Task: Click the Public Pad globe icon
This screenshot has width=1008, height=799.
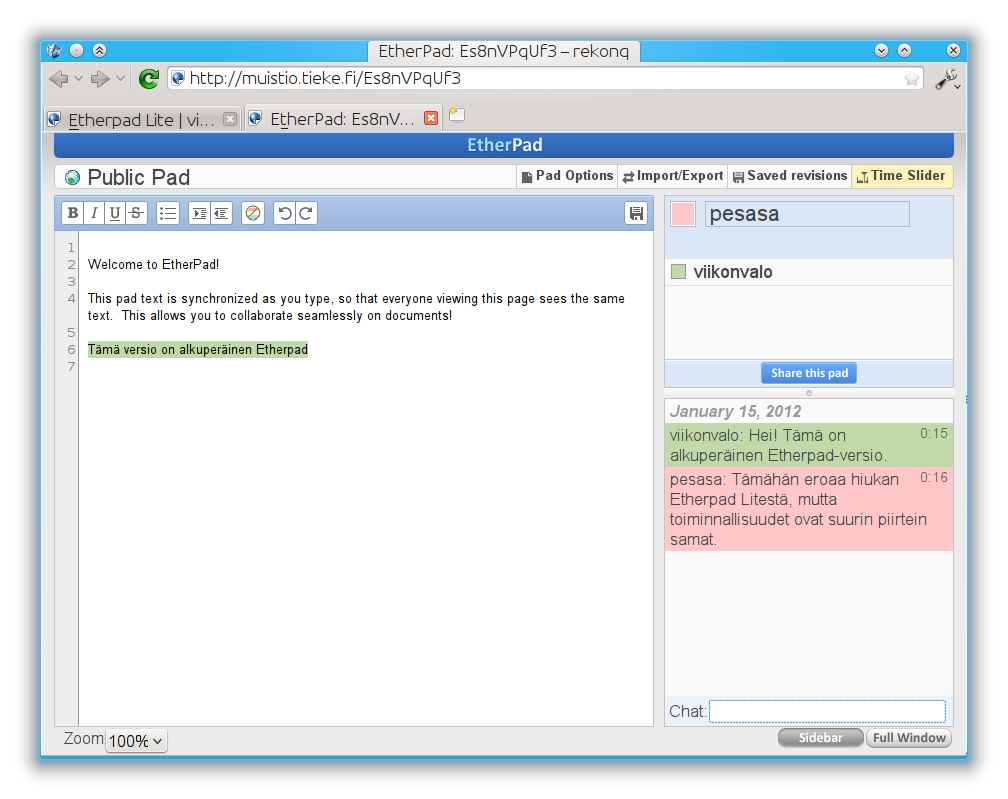Action: click(72, 177)
